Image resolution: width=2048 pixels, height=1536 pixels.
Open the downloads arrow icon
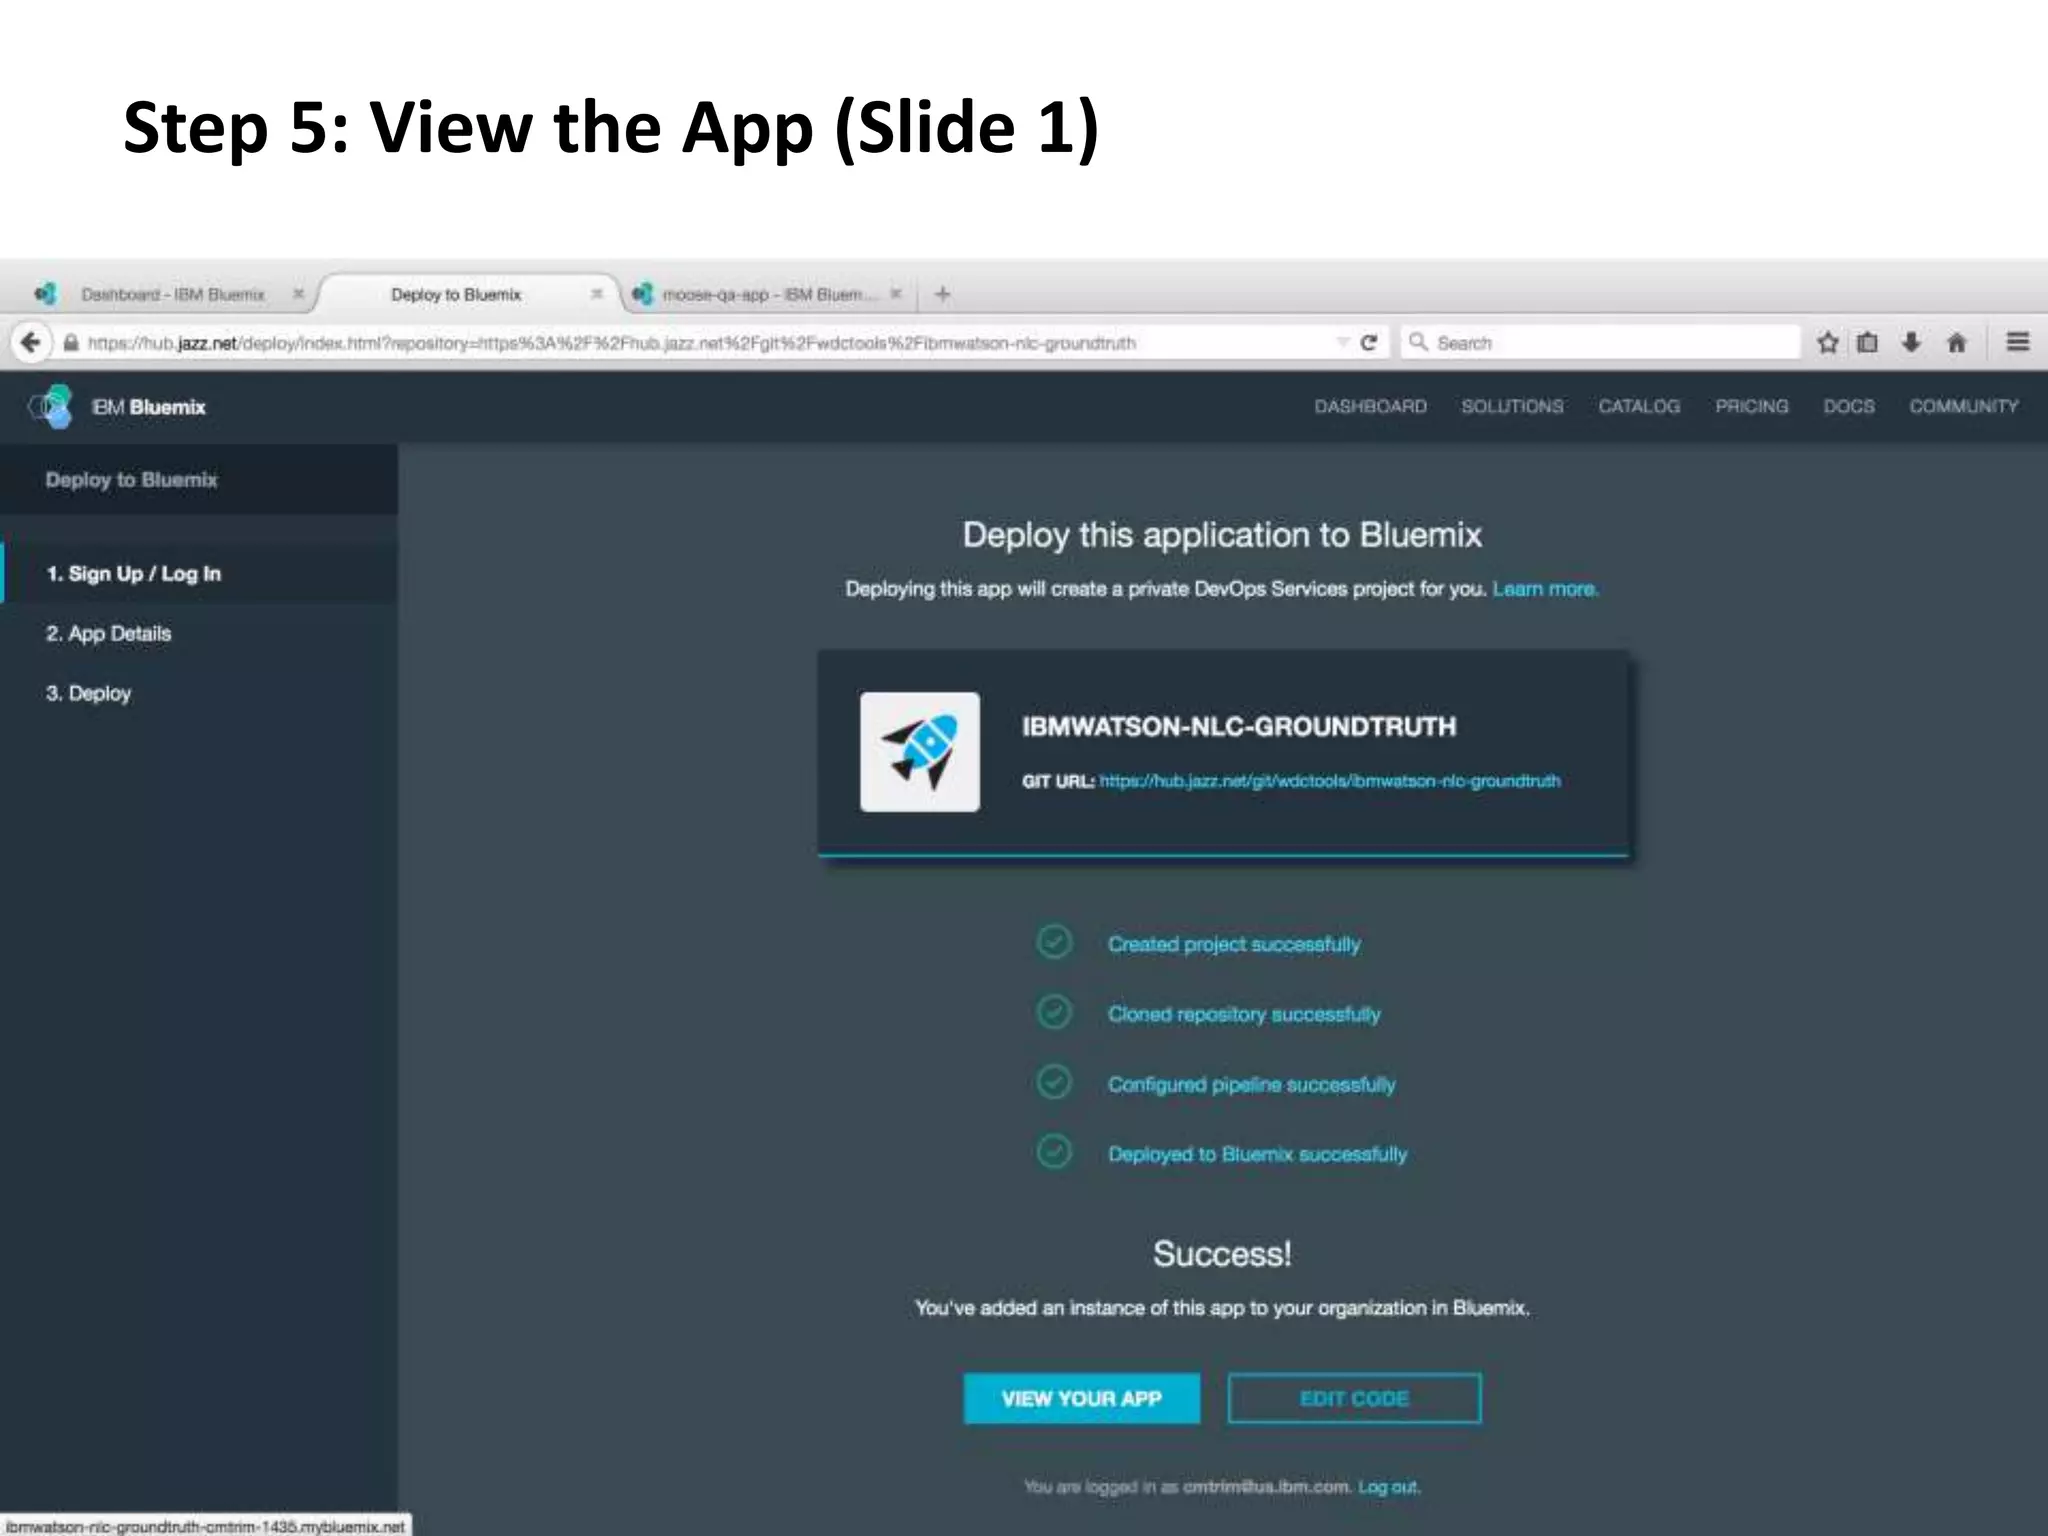tap(1911, 343)
